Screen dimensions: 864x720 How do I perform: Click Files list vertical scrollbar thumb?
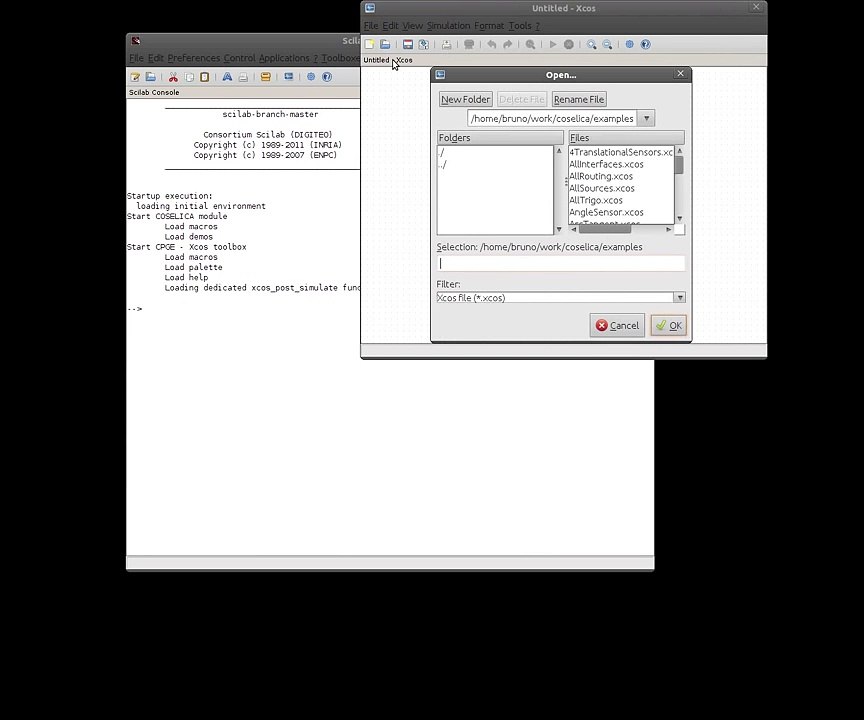pos(679,165)
